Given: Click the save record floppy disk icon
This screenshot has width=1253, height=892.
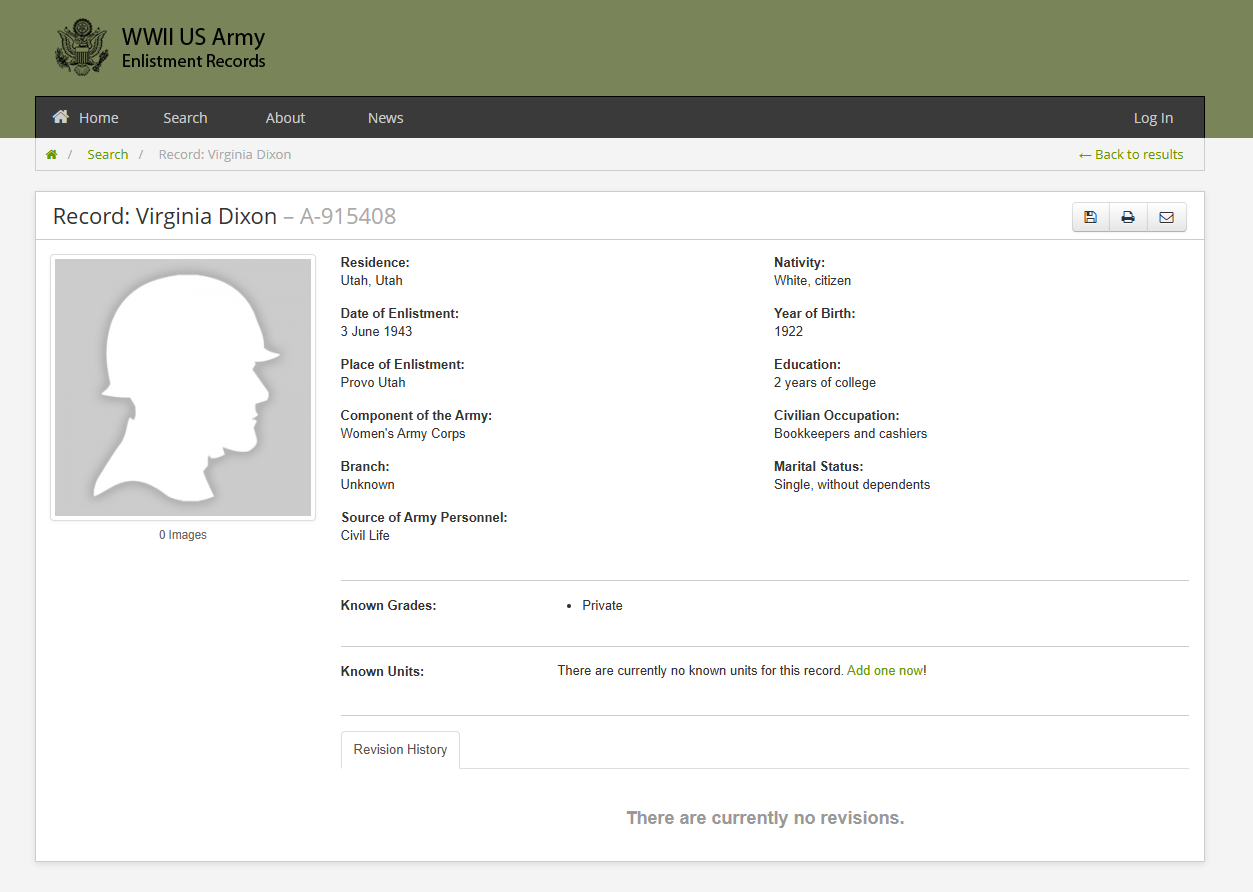Looking at the screenshot, I should click(1091, 217).
